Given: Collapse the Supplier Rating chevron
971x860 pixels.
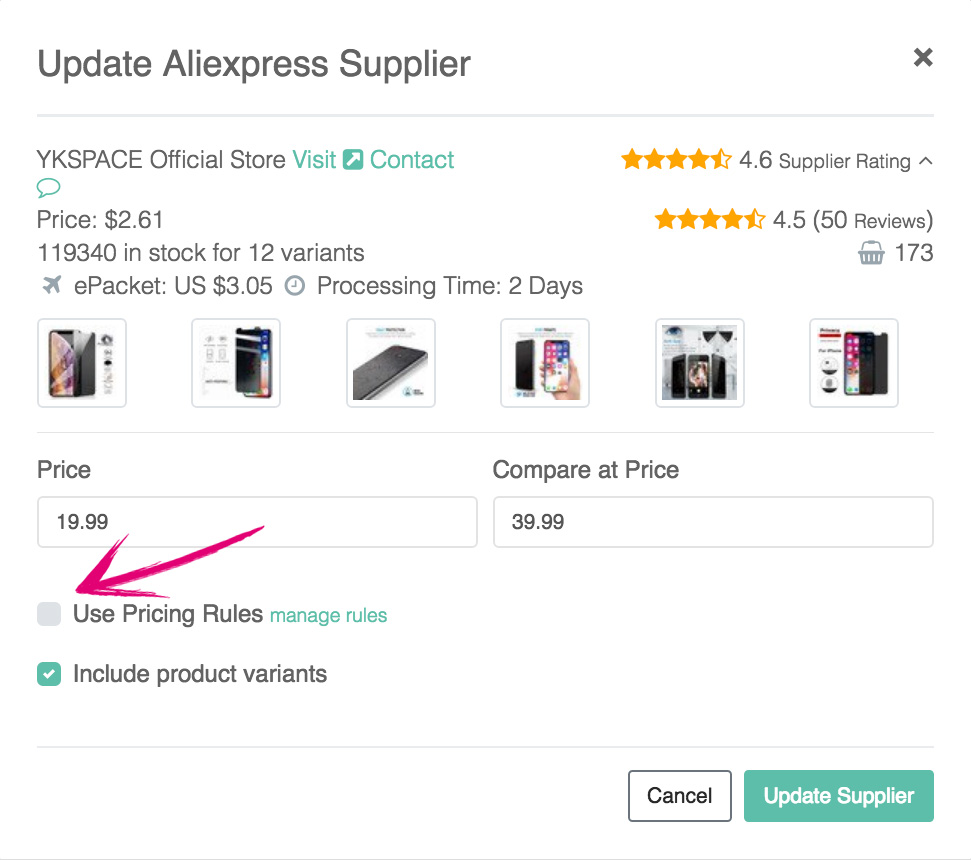Looking at the screenshot, I should [x=925, y=160].
